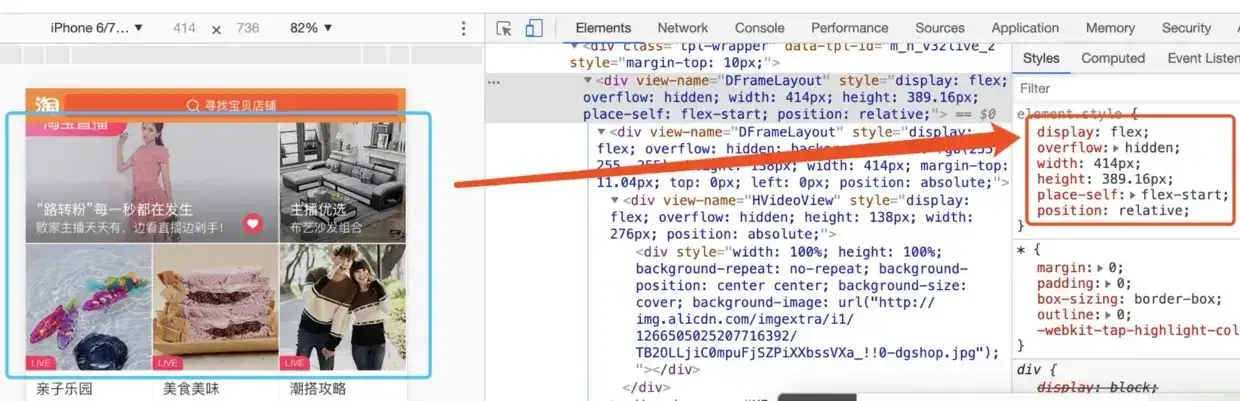Expand the margin shorthand triangle
Viewport: 1240px width, 401px height.
[1100, 268]
